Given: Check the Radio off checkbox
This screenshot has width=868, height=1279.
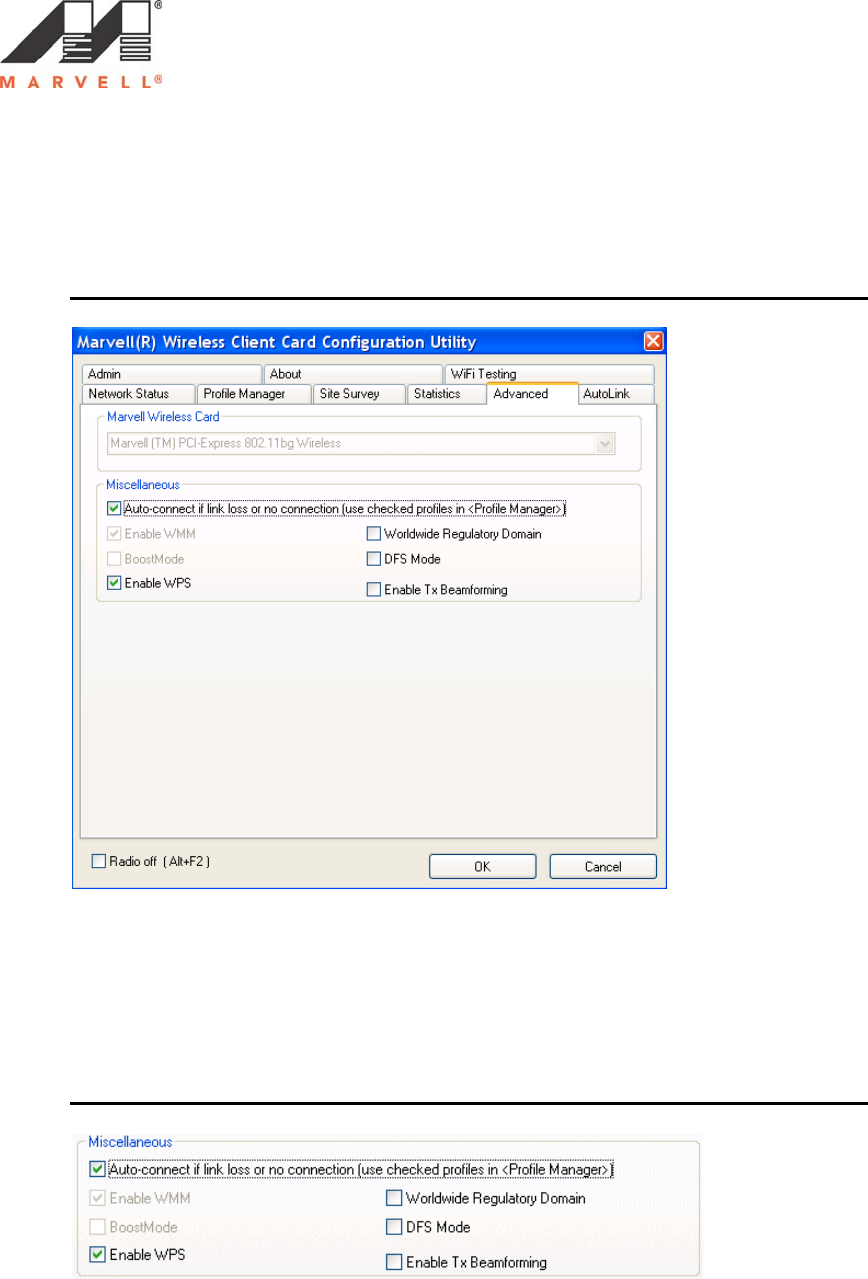Looking at the screenshot, I should pyautogui.click(x=98, y=861).
